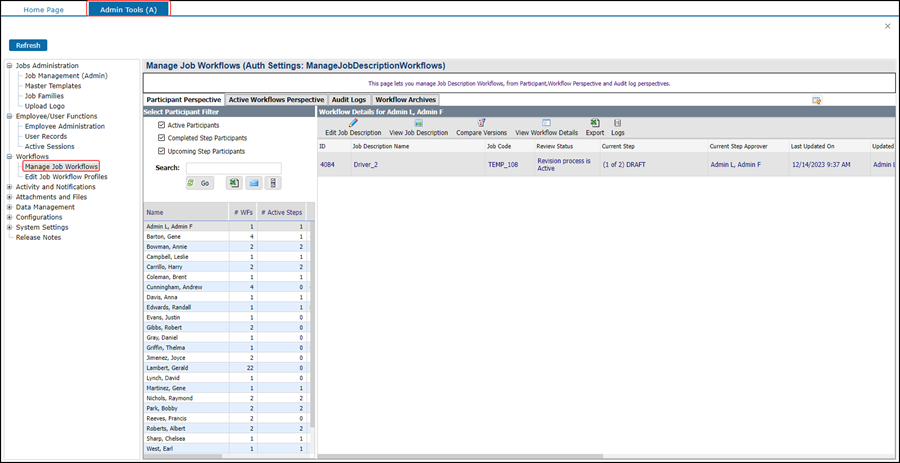Toggle Completed Step Participants checkbox

pos(162,138)
